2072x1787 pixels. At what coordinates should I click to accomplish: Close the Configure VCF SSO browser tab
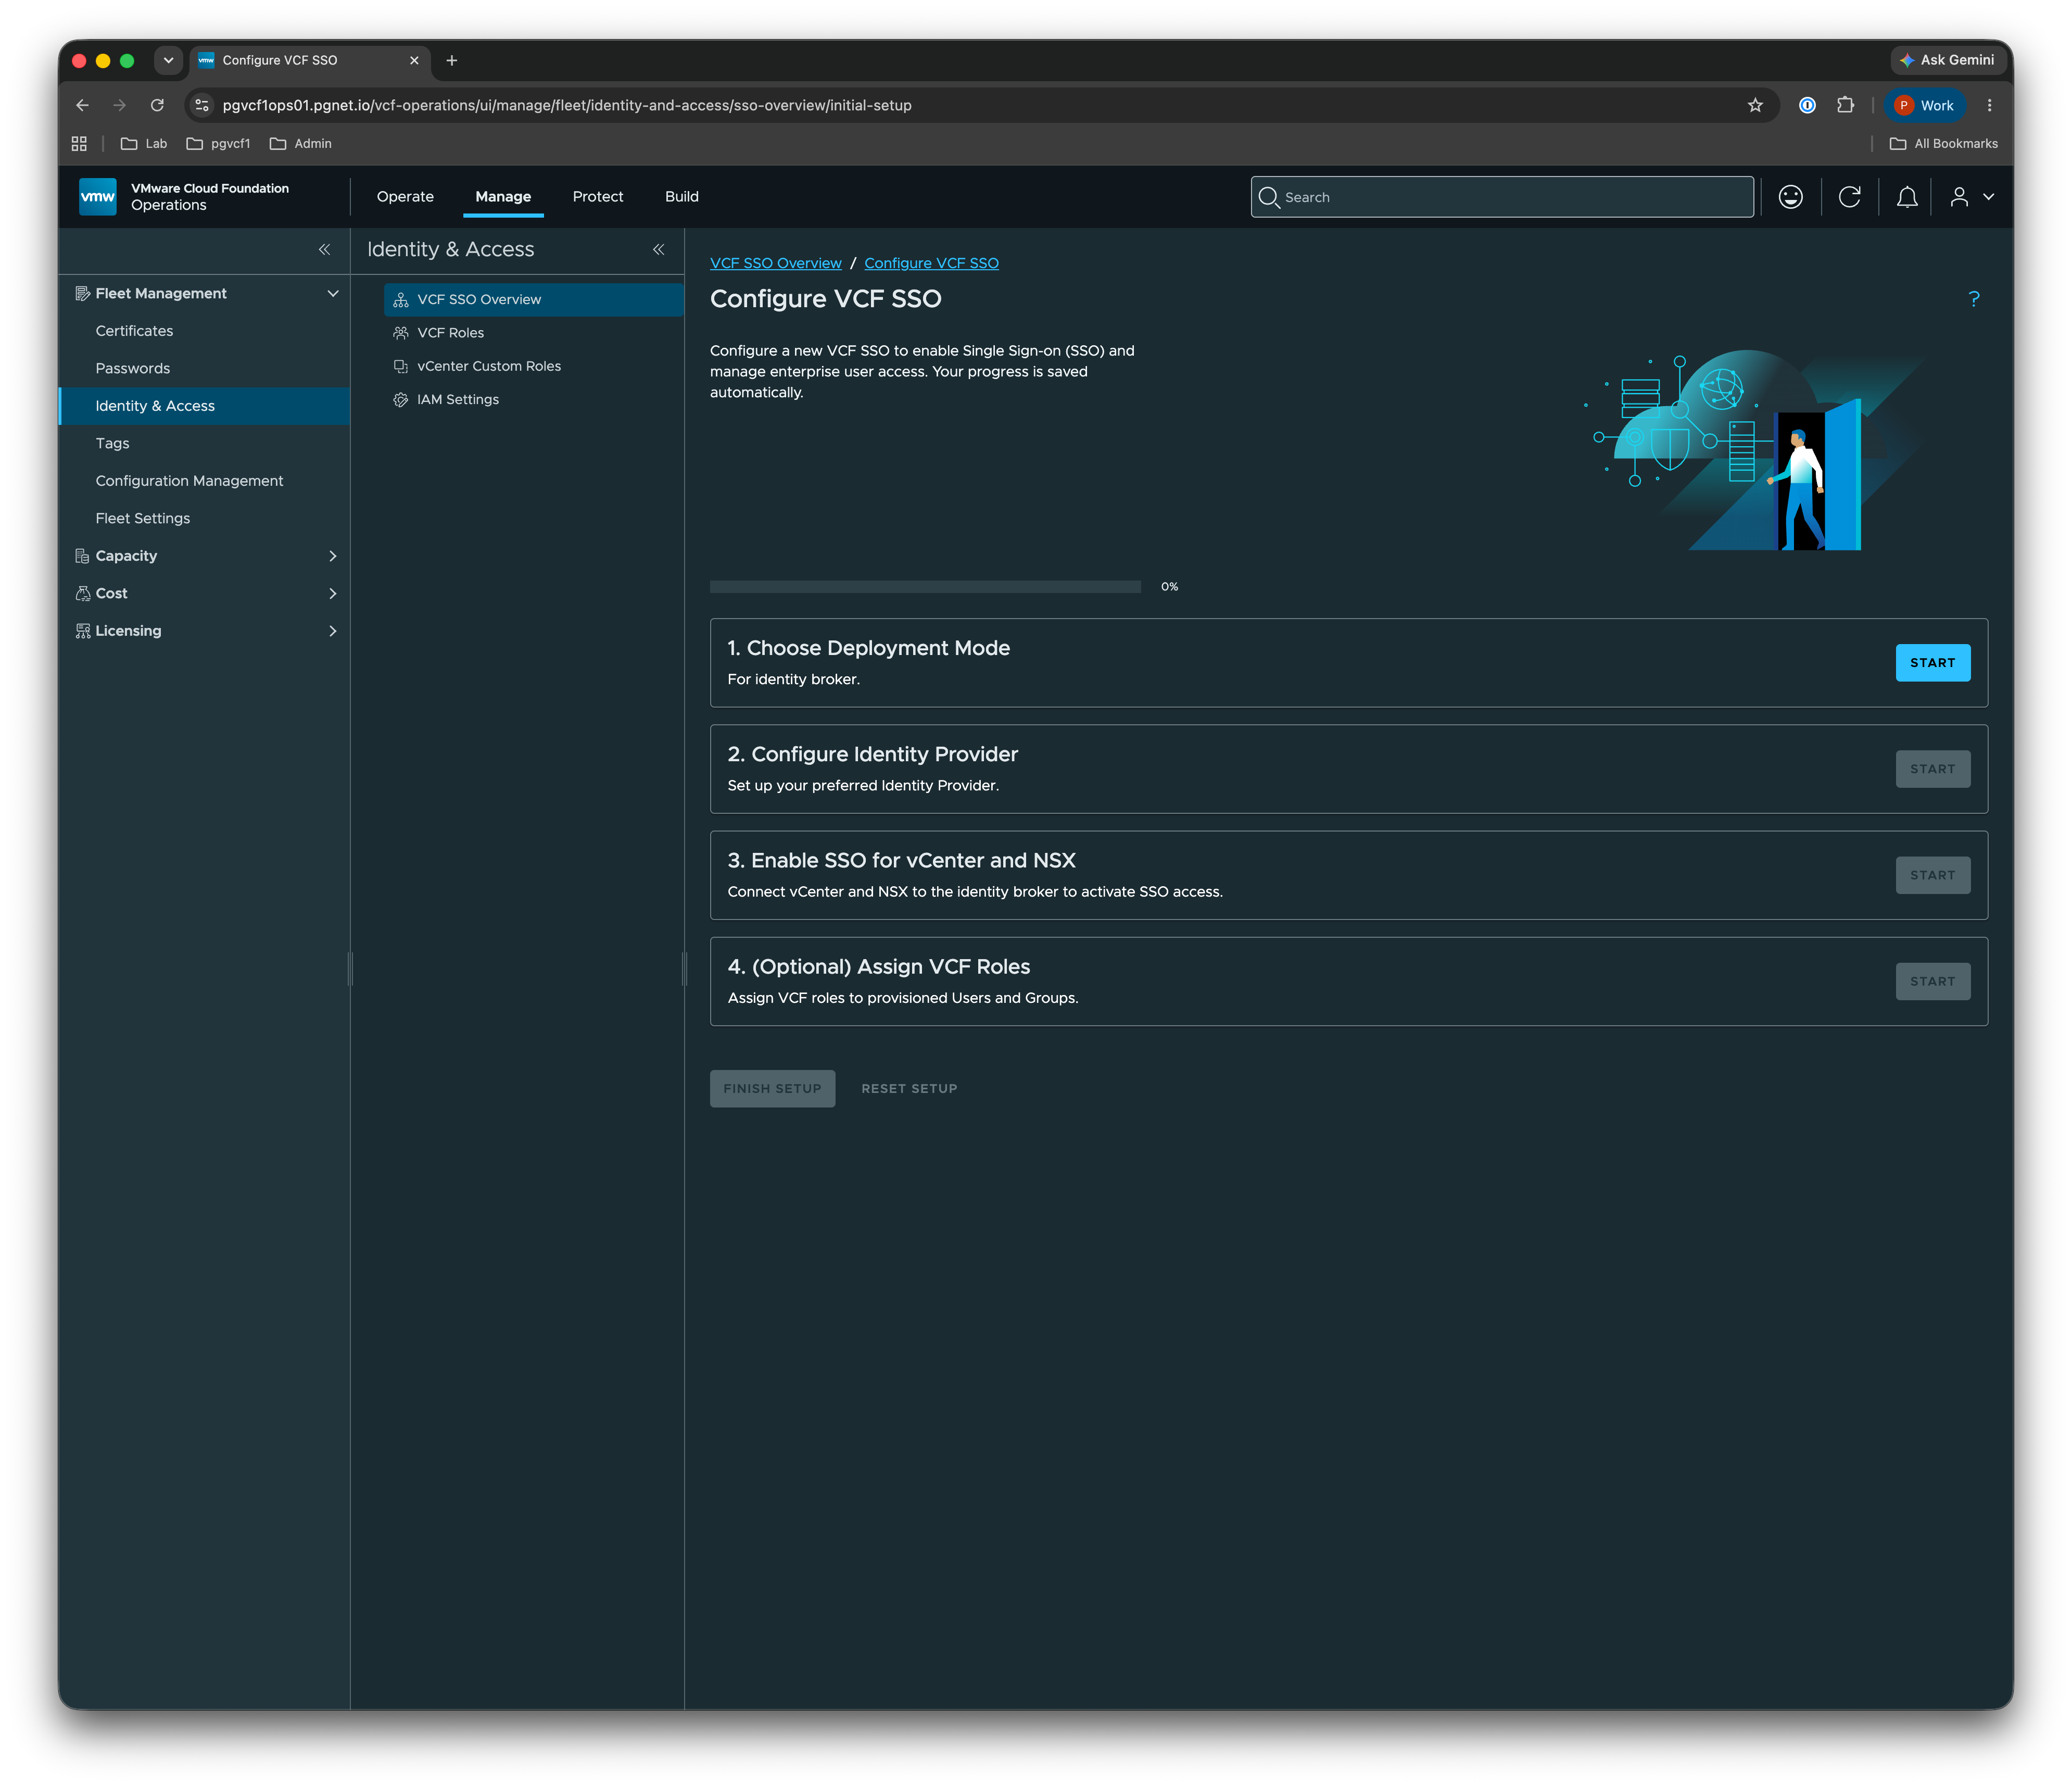[414, 60]
